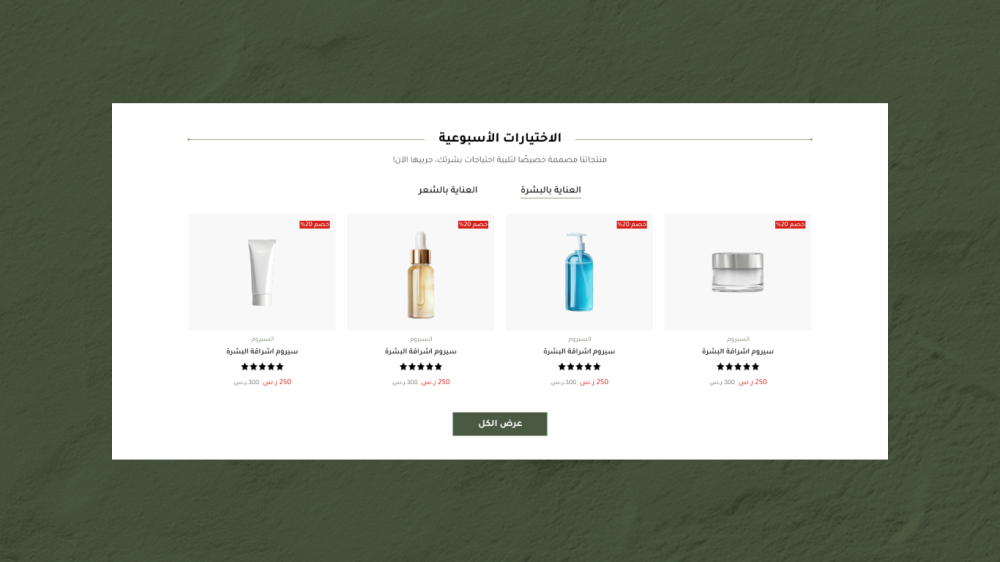The width and height of the screenshot is (1000, 562).
Task: Click star rating under the tube product
Action: point(262,367)
